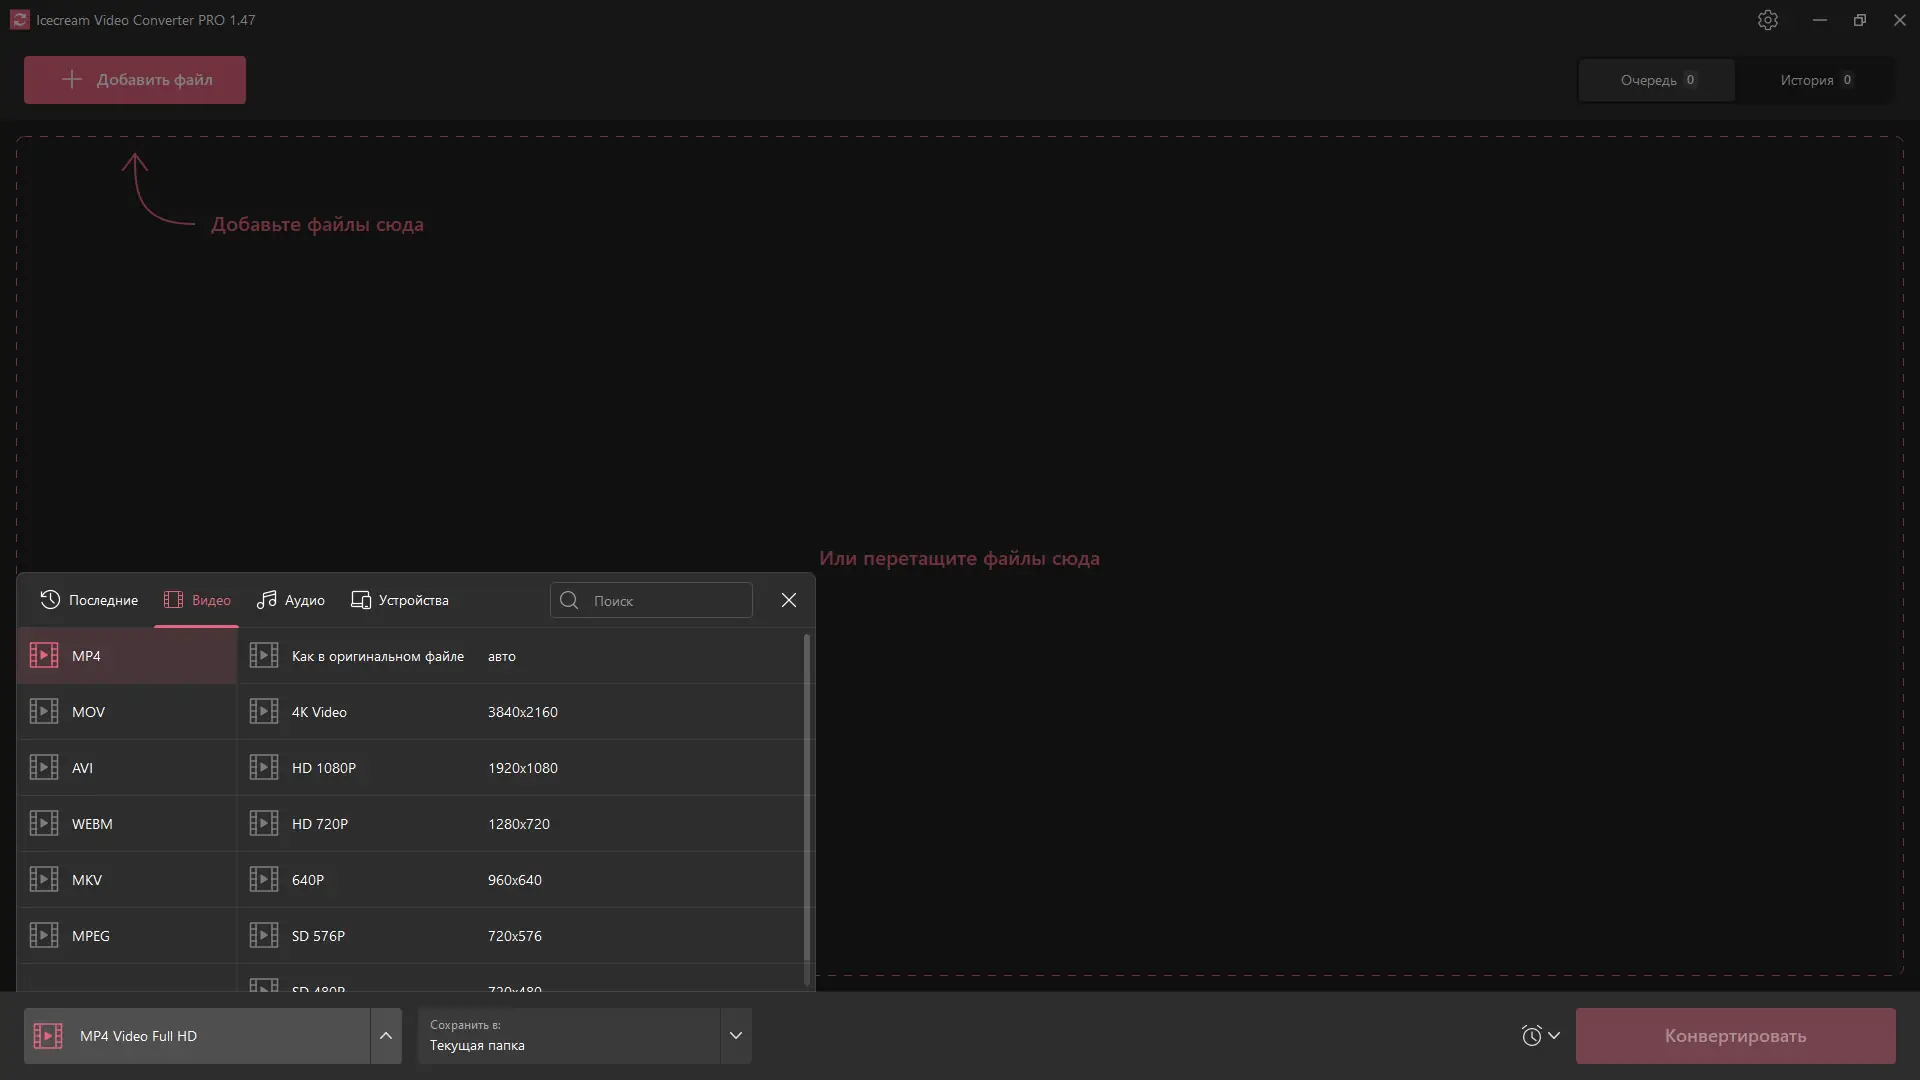The image size is (1920, 1080).
Task: Click the search magnifier icon
Action: point(569,600)
